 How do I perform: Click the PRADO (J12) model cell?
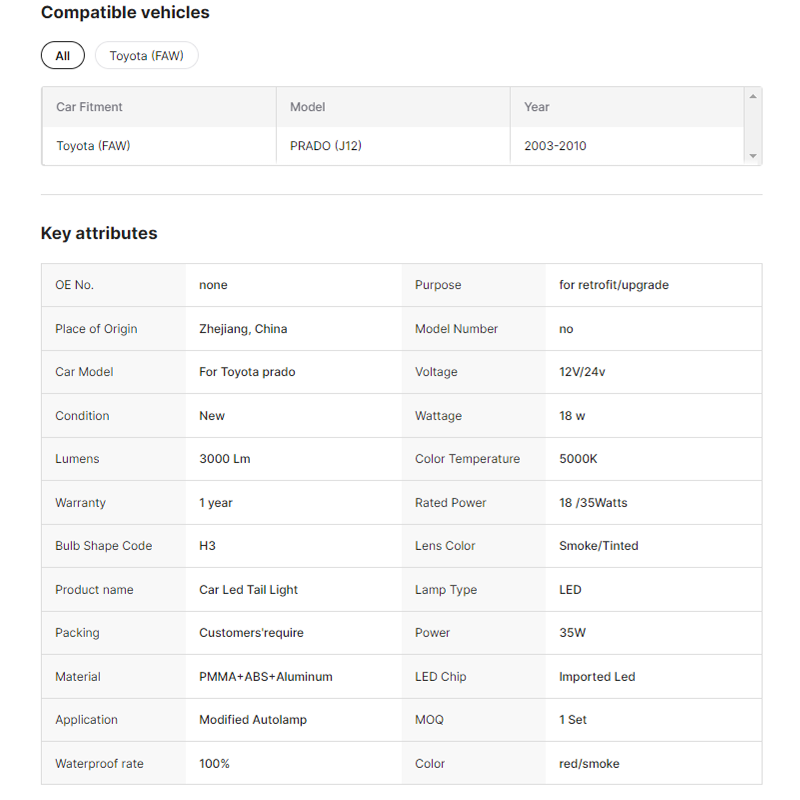tap(326, 146)
